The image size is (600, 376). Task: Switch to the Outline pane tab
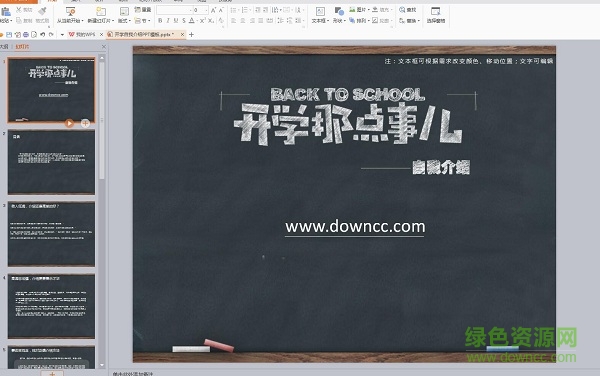pyautogui.click(x=4, y=47)
